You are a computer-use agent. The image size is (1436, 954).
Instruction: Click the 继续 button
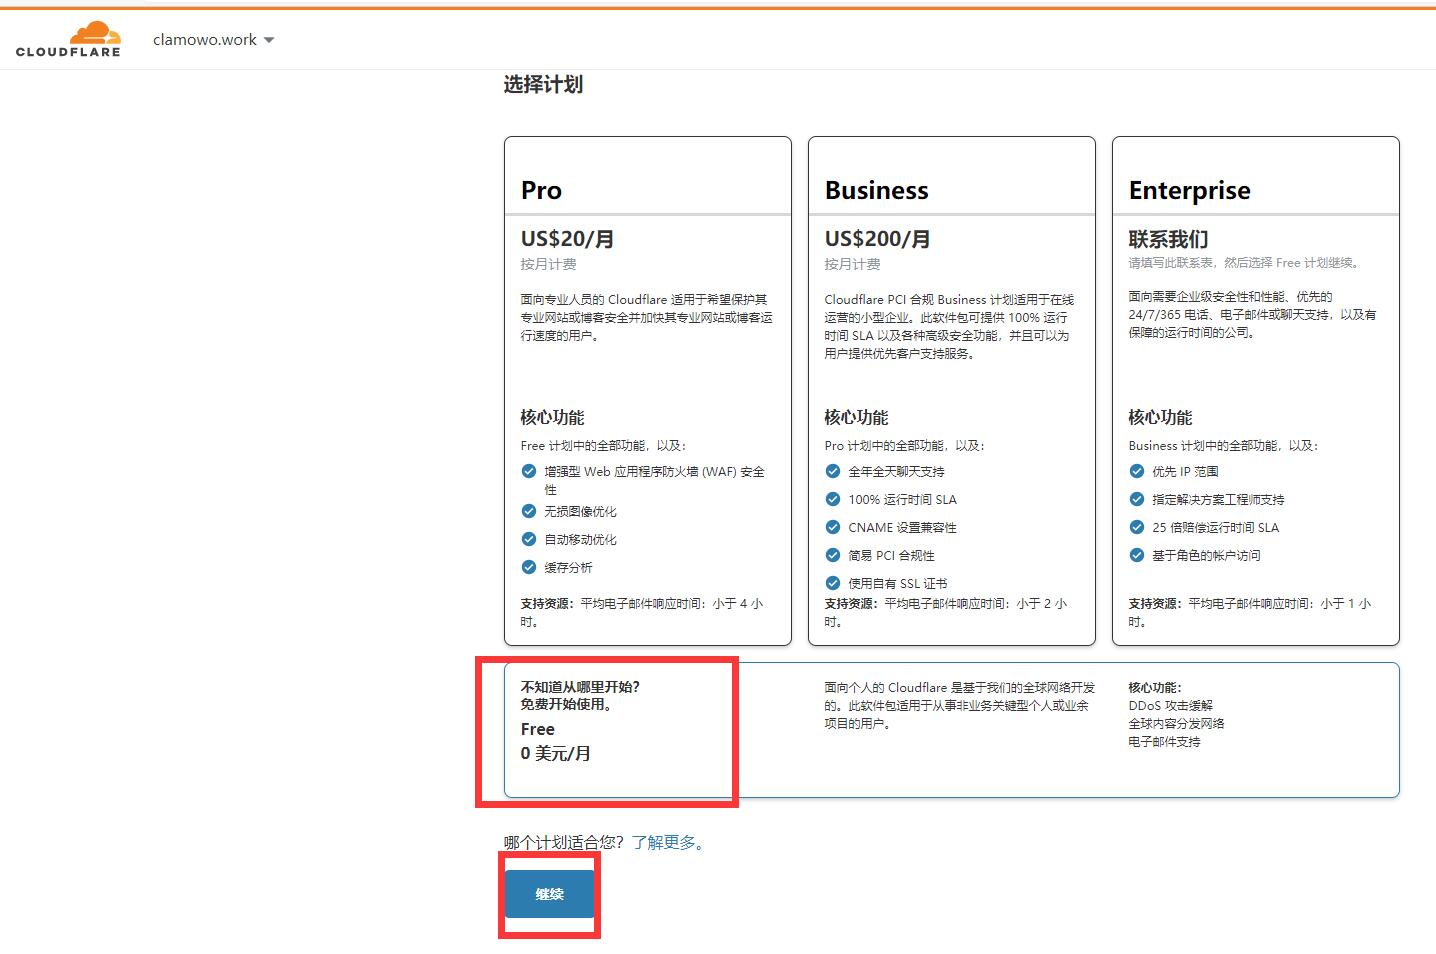tap(549, 894)
